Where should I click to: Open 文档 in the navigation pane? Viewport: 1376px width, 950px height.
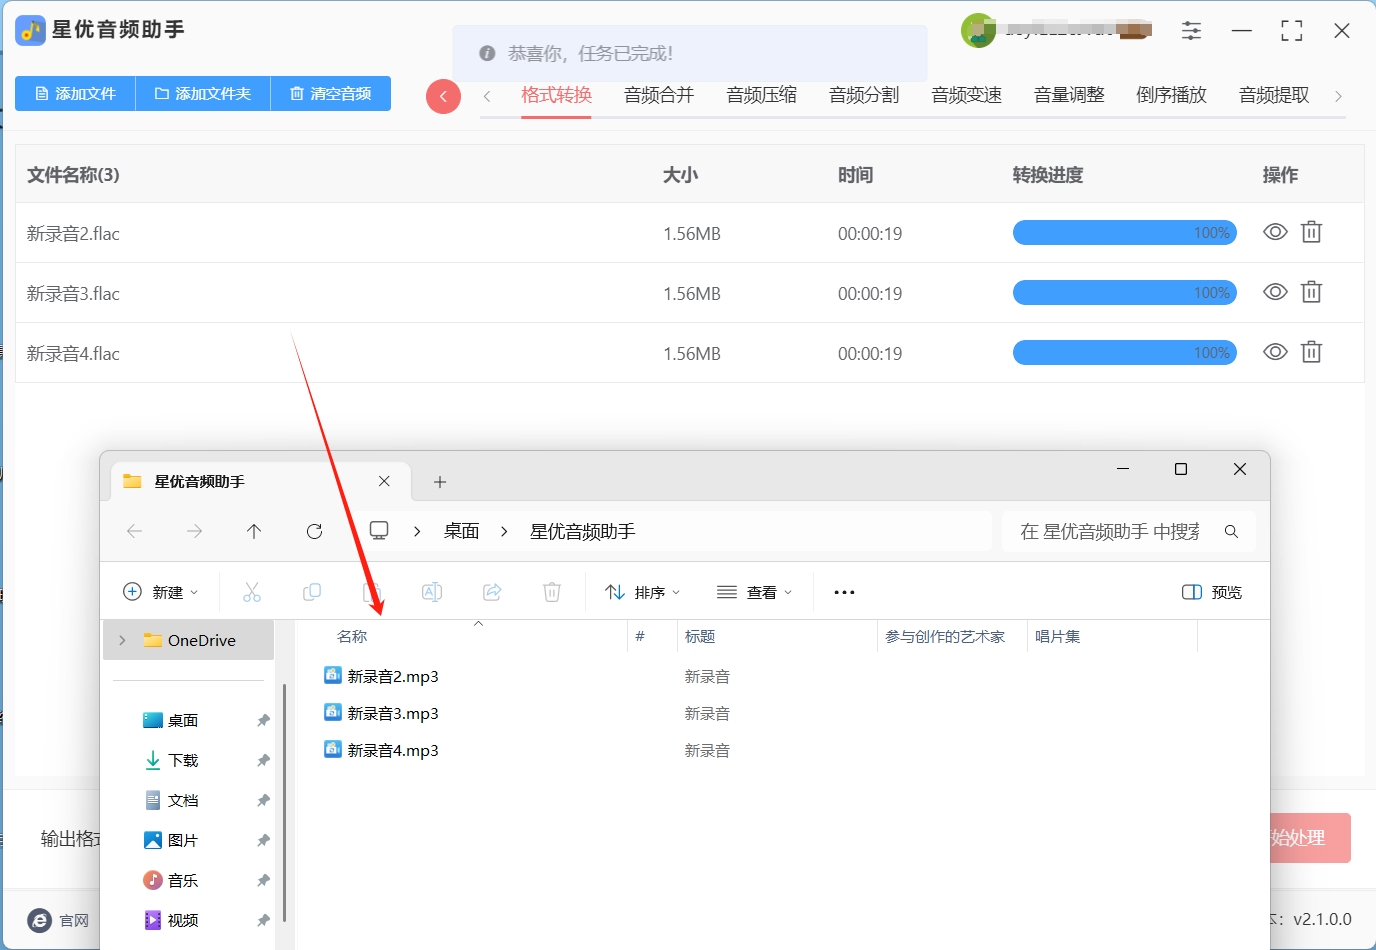183,800
